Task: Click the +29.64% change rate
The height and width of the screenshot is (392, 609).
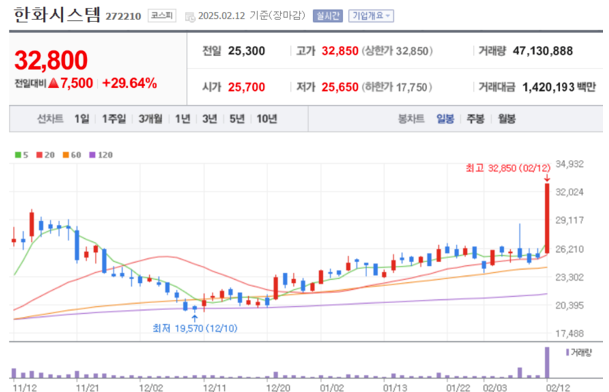Action: pyautogui.click(x=129, y=83)
